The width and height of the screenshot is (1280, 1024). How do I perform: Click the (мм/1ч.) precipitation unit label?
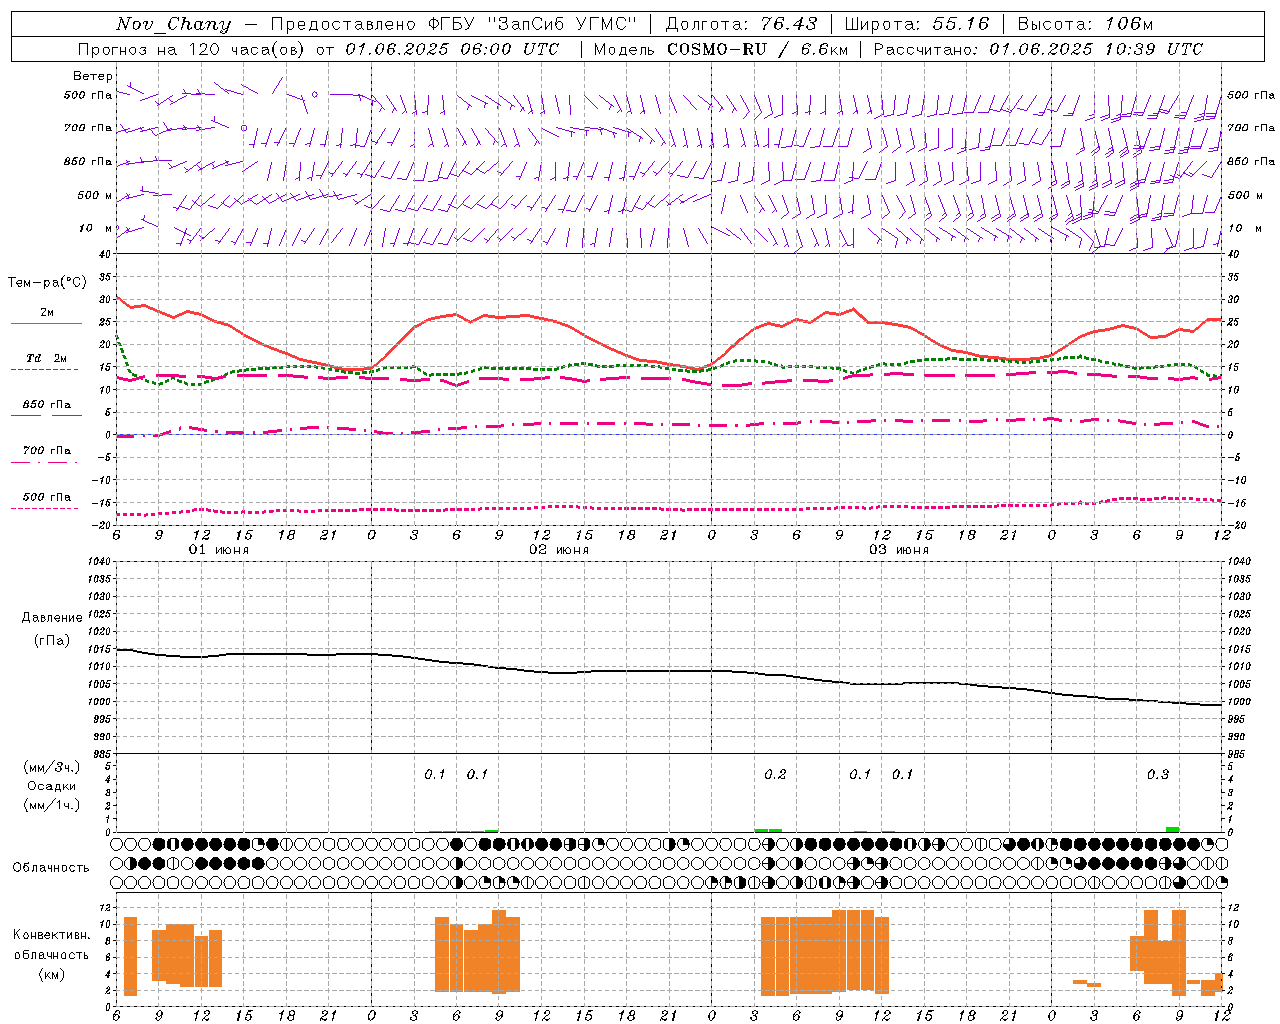51,805
